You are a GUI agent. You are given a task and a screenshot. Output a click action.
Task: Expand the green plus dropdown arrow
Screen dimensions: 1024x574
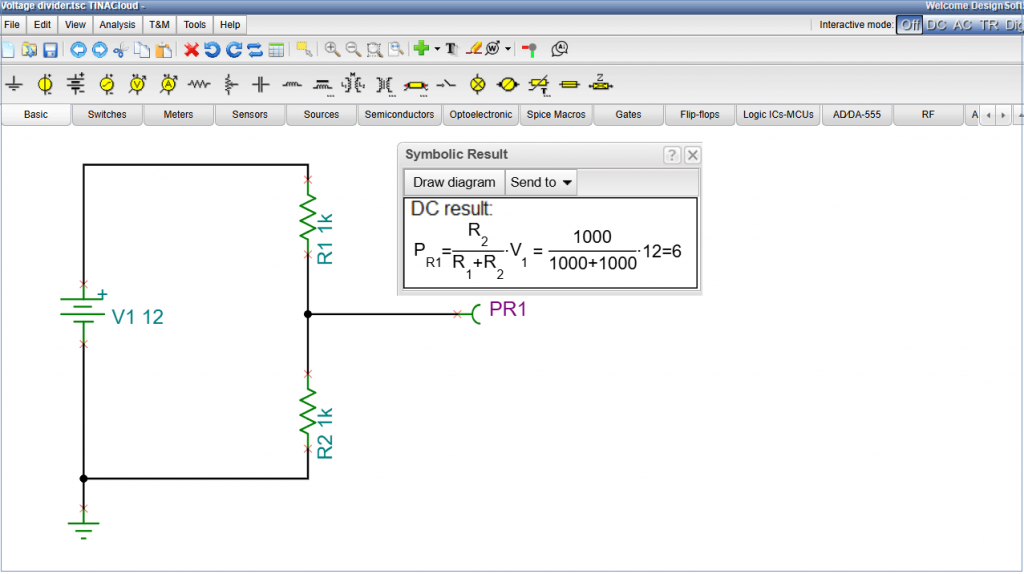(437, 49)
